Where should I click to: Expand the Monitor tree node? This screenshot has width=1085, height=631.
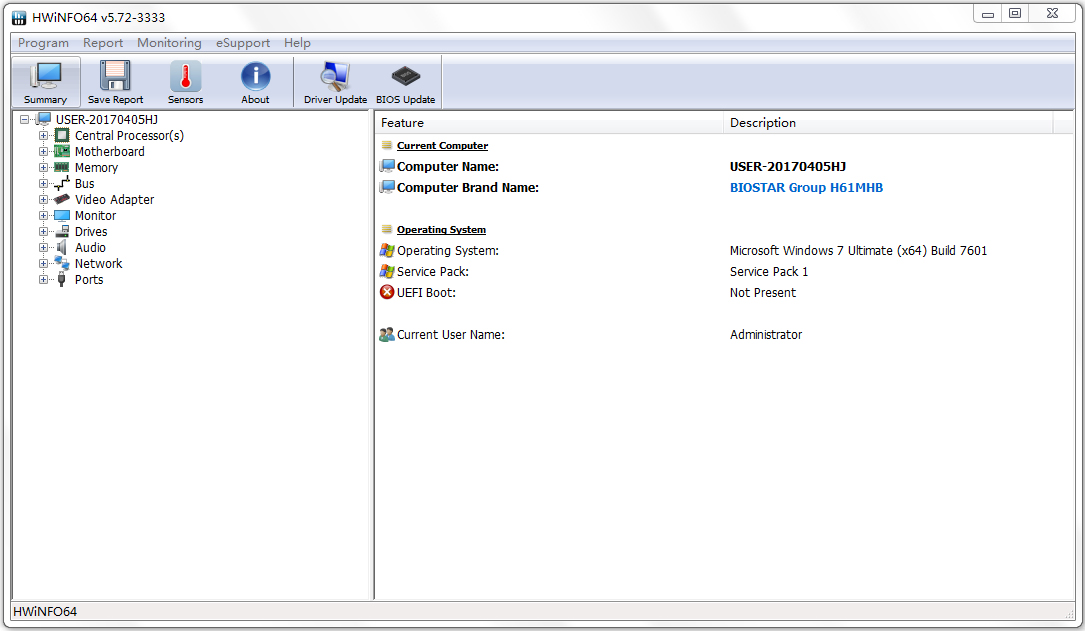click(x=43, y=215)
